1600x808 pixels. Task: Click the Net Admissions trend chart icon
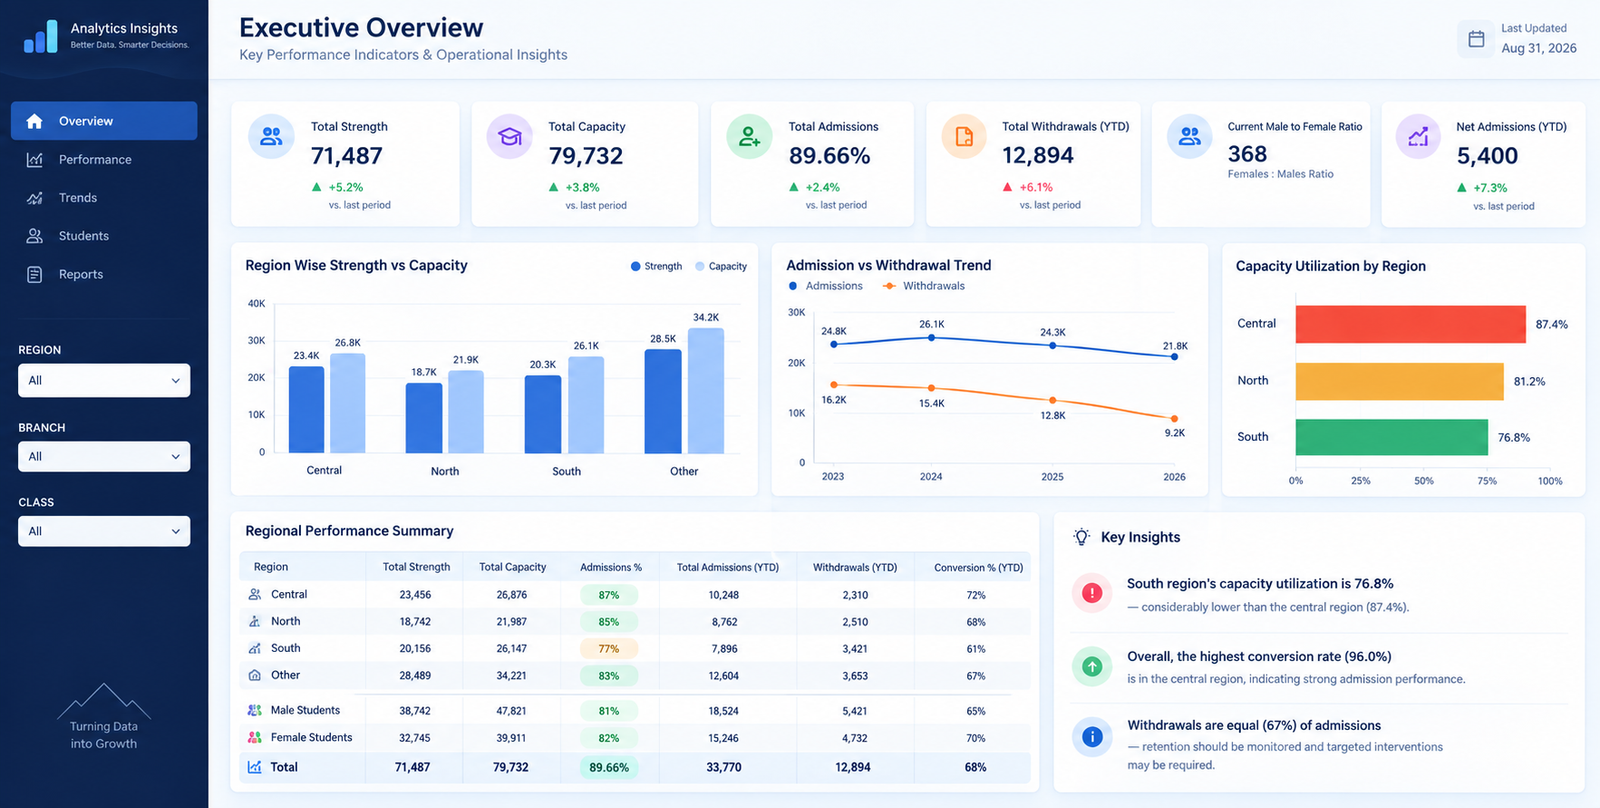[1418, 137]
